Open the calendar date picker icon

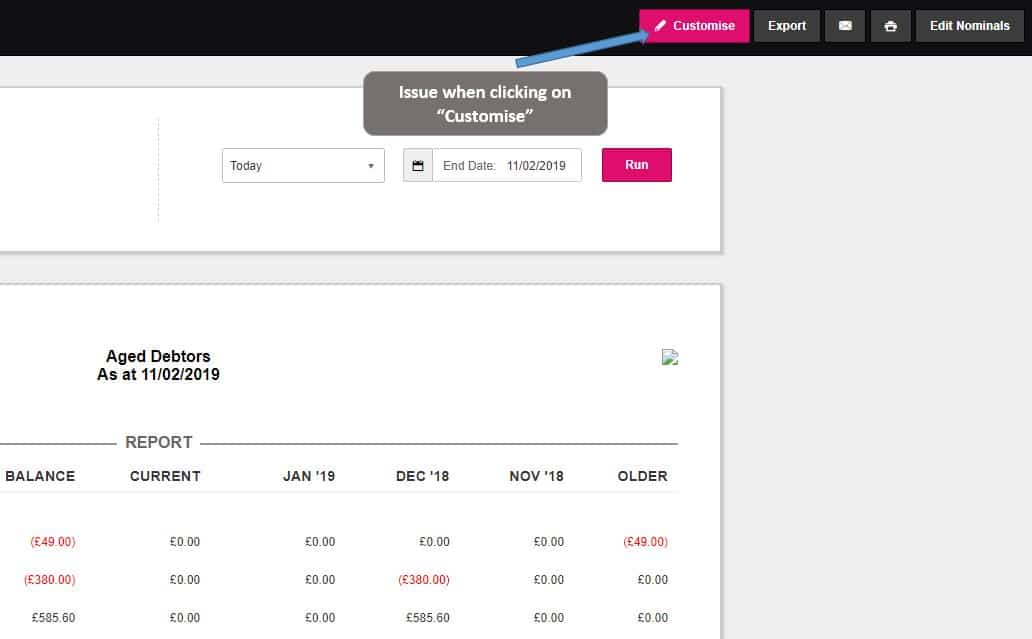point(418,166)
